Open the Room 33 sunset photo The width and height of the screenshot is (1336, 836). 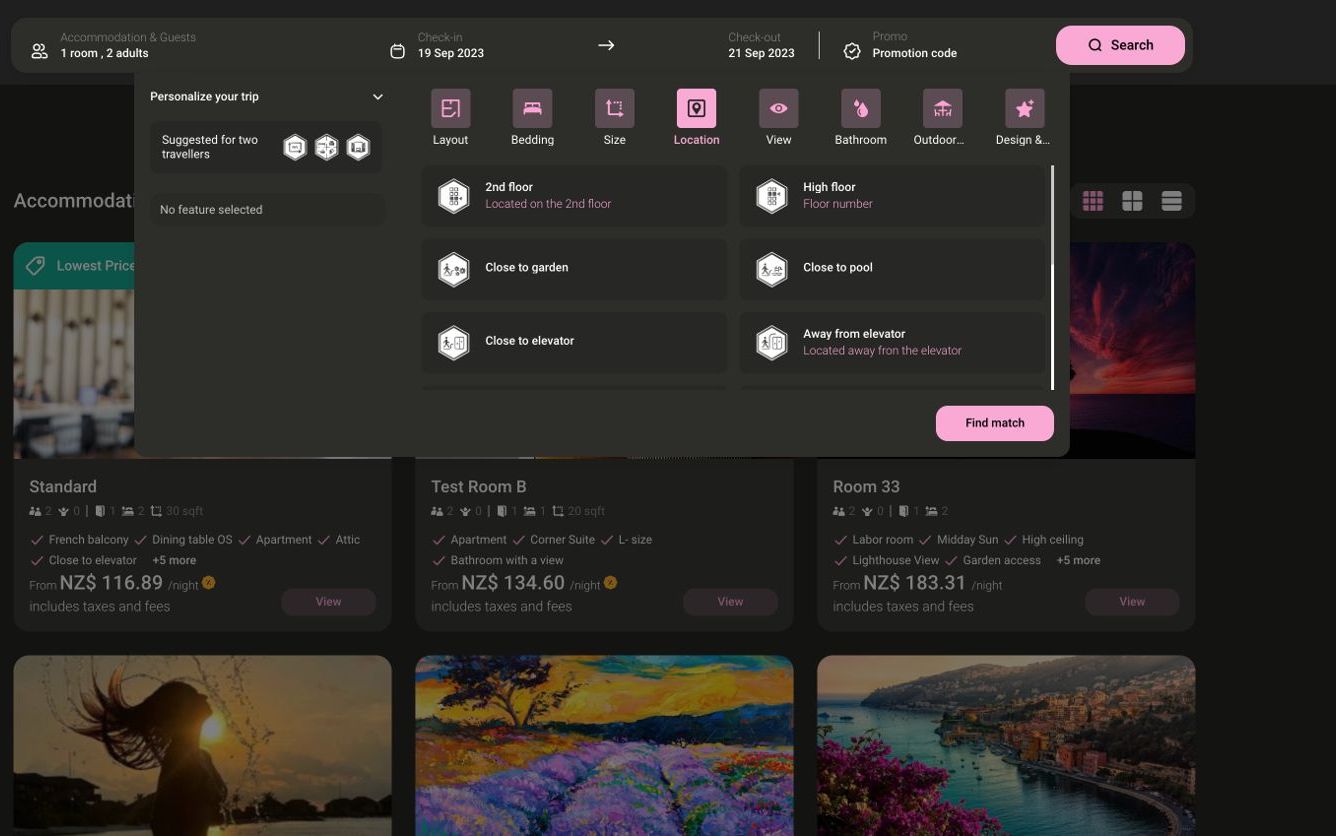click(x=1132, y=350)
